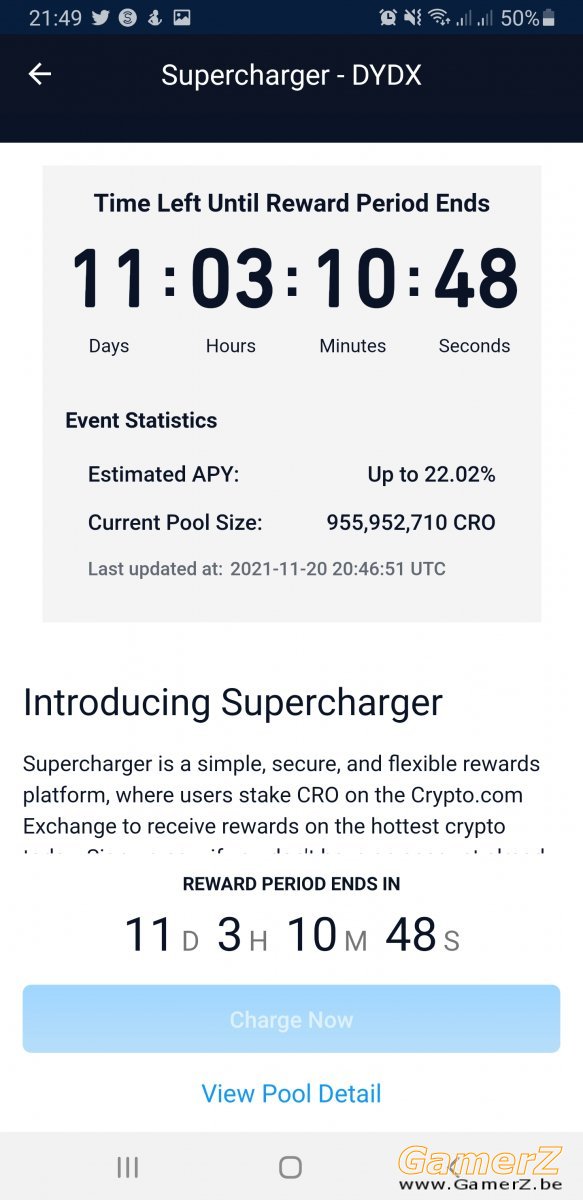Screen dimensions: 583x1200
Task: Open recent apps from navigation bar
Action: [x=127, y=1166]
